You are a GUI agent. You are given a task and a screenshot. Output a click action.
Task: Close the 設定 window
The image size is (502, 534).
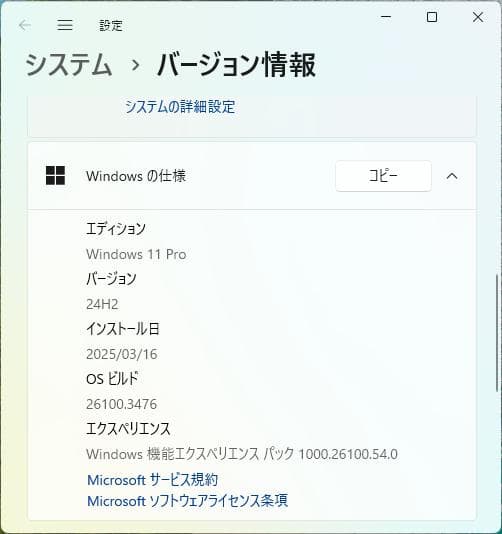pos(478,17)
